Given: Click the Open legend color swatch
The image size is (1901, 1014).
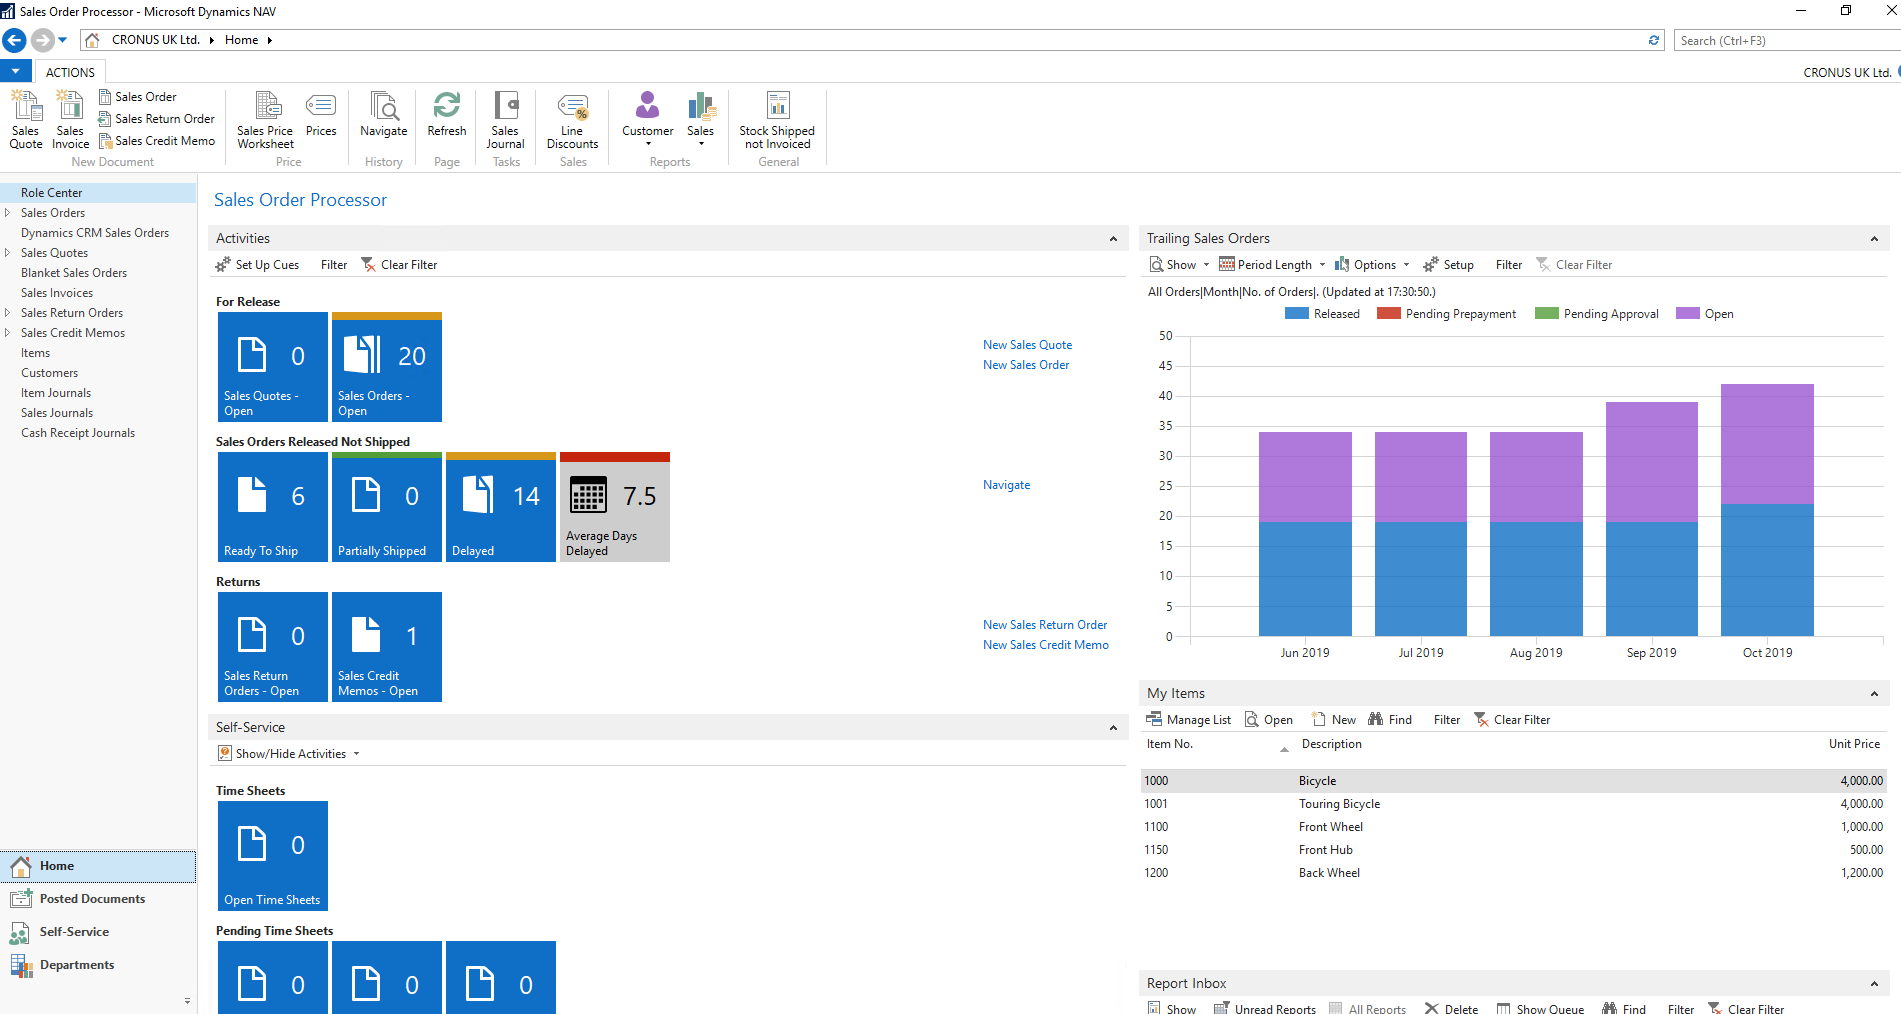Looking at the screenshot, I should (1687, 314).
